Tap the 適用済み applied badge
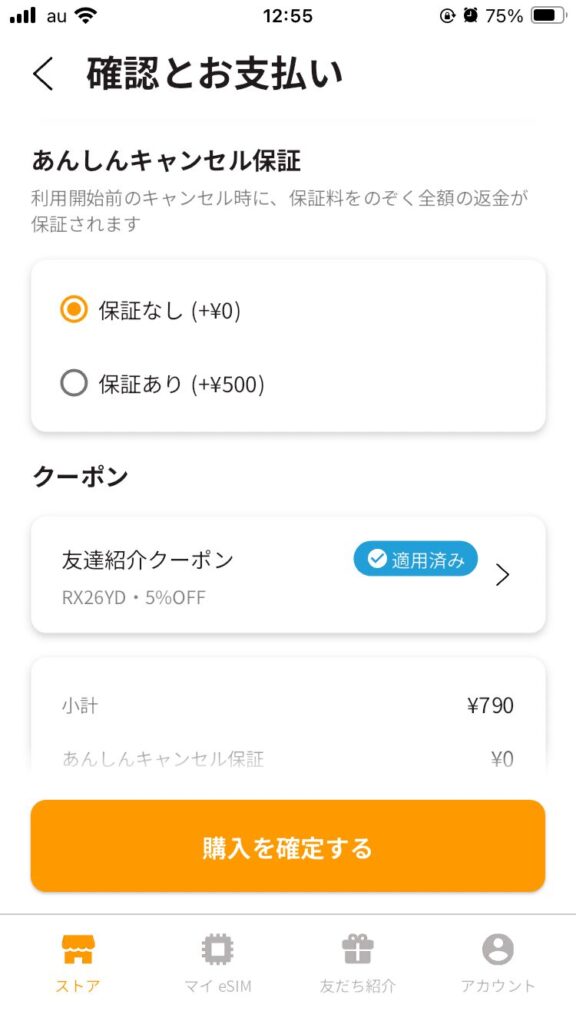The height and width of the screenshot is (1024, 576). point(415,559)
